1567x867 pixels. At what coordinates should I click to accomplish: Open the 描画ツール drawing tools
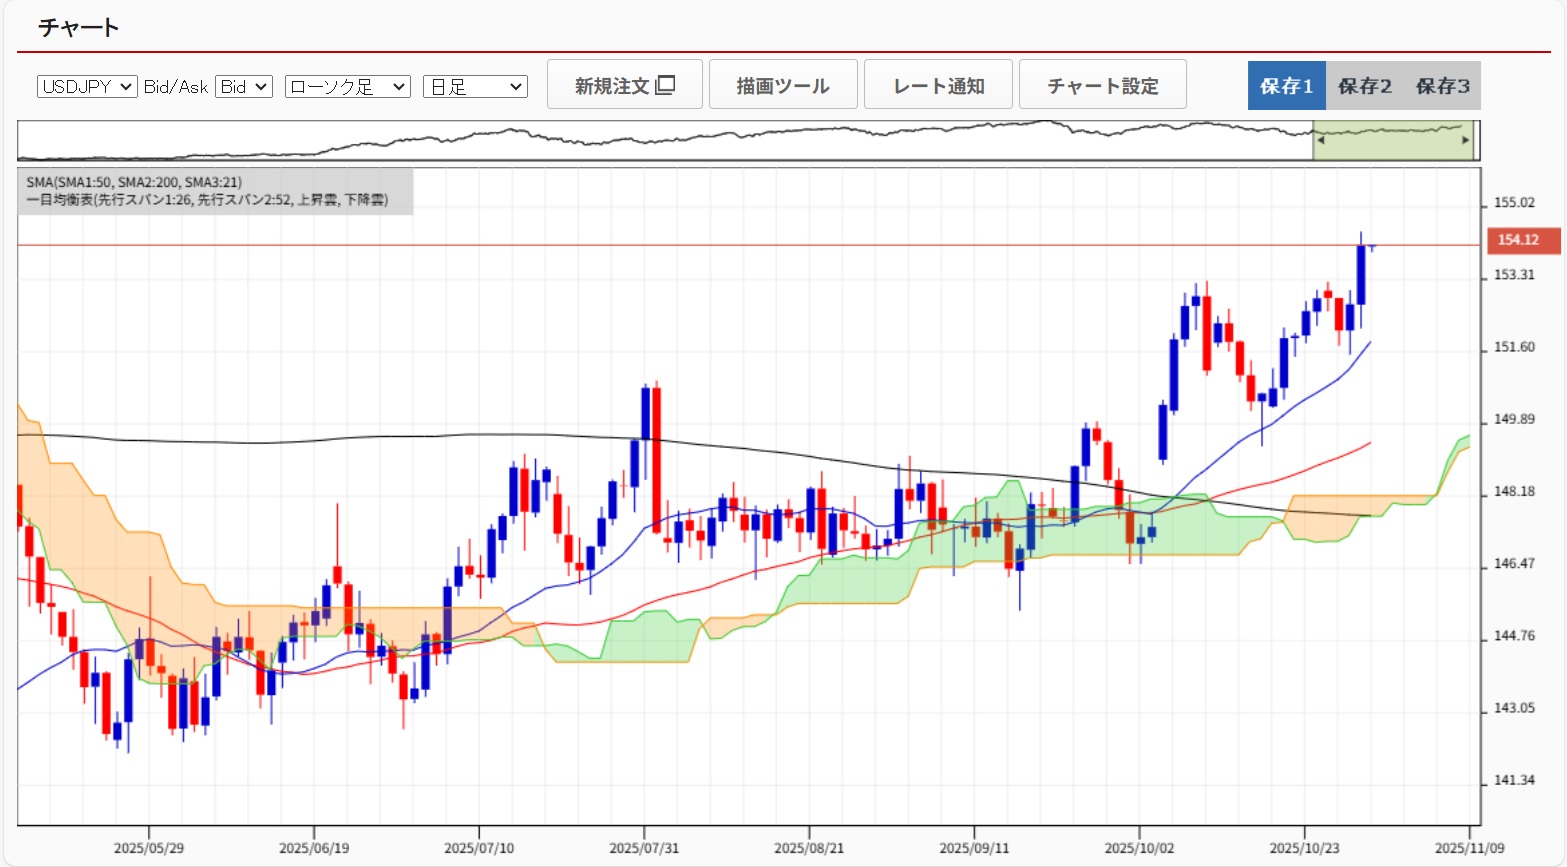[x=782, y=85]
